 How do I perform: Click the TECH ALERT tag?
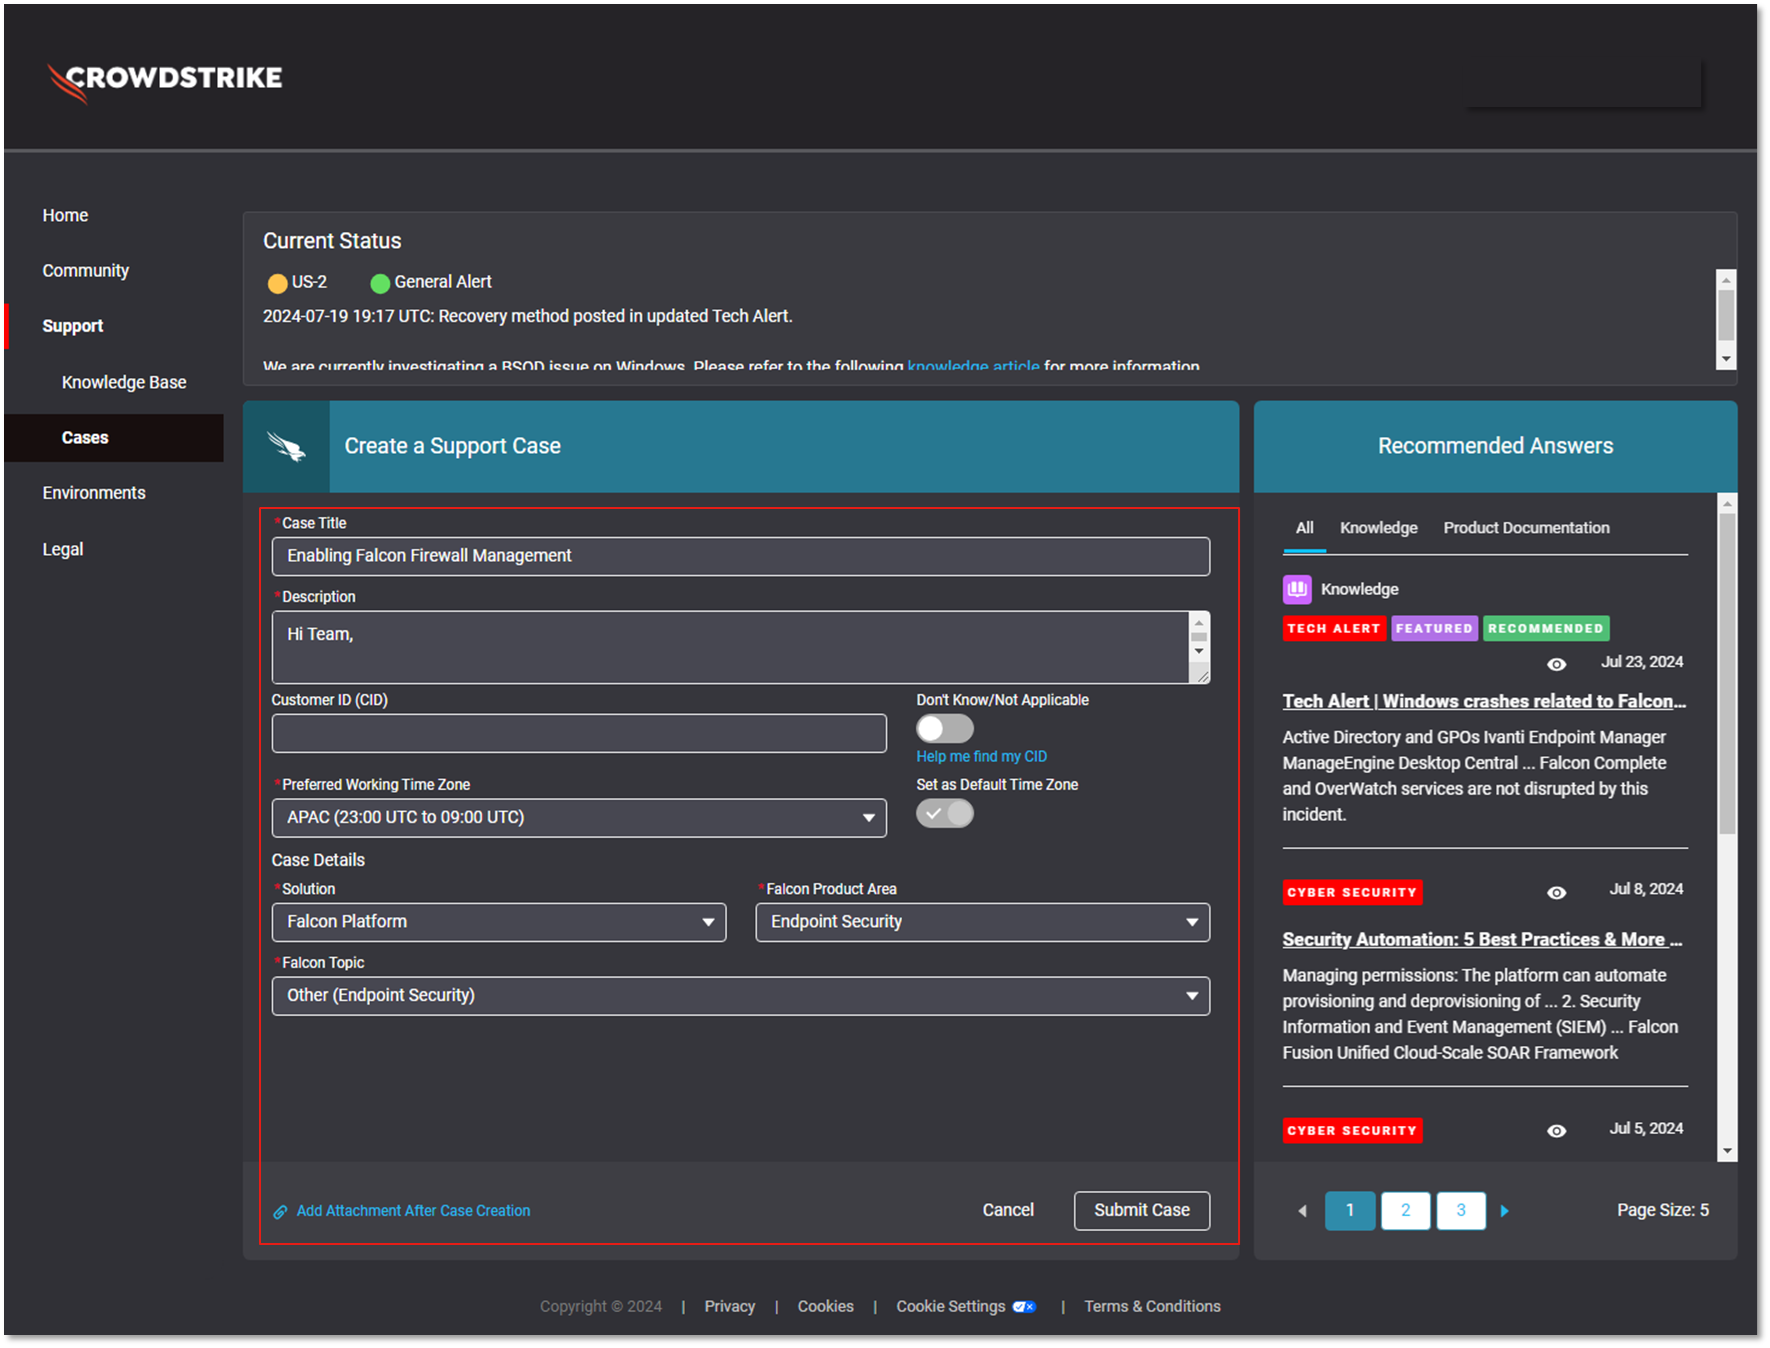pos(1334,628)
